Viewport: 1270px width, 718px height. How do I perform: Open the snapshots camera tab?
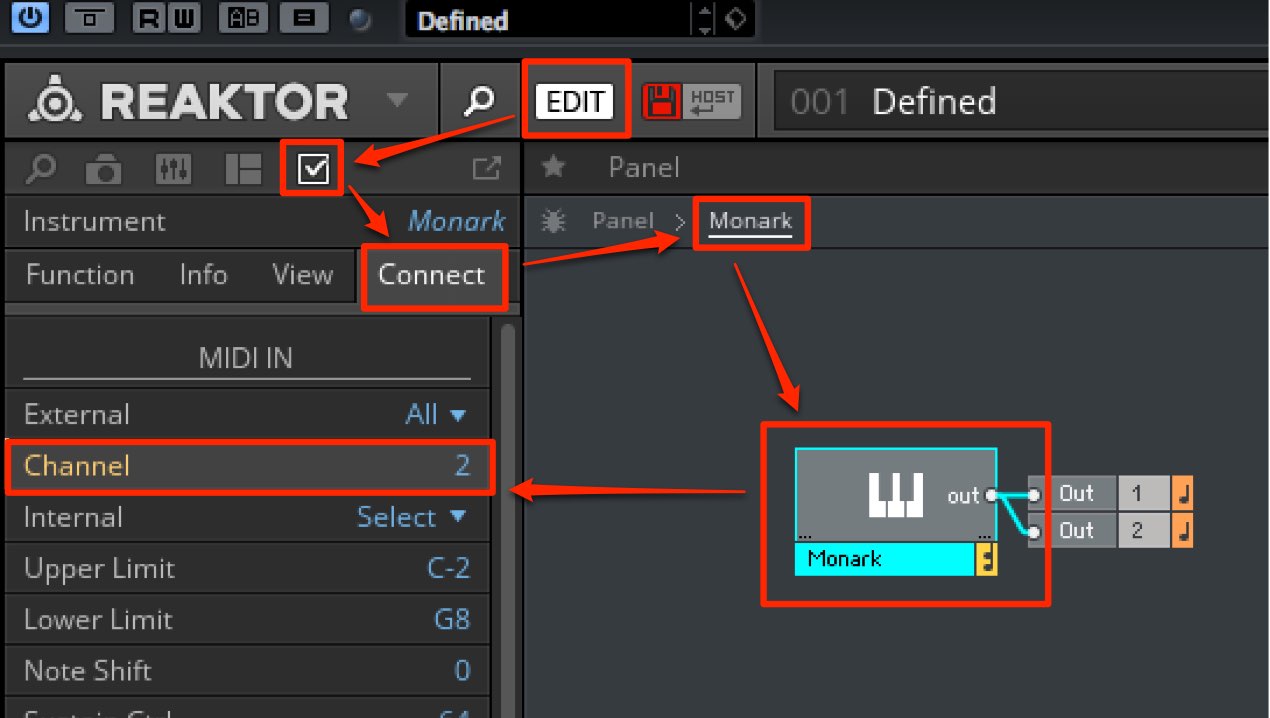[103, 170]
